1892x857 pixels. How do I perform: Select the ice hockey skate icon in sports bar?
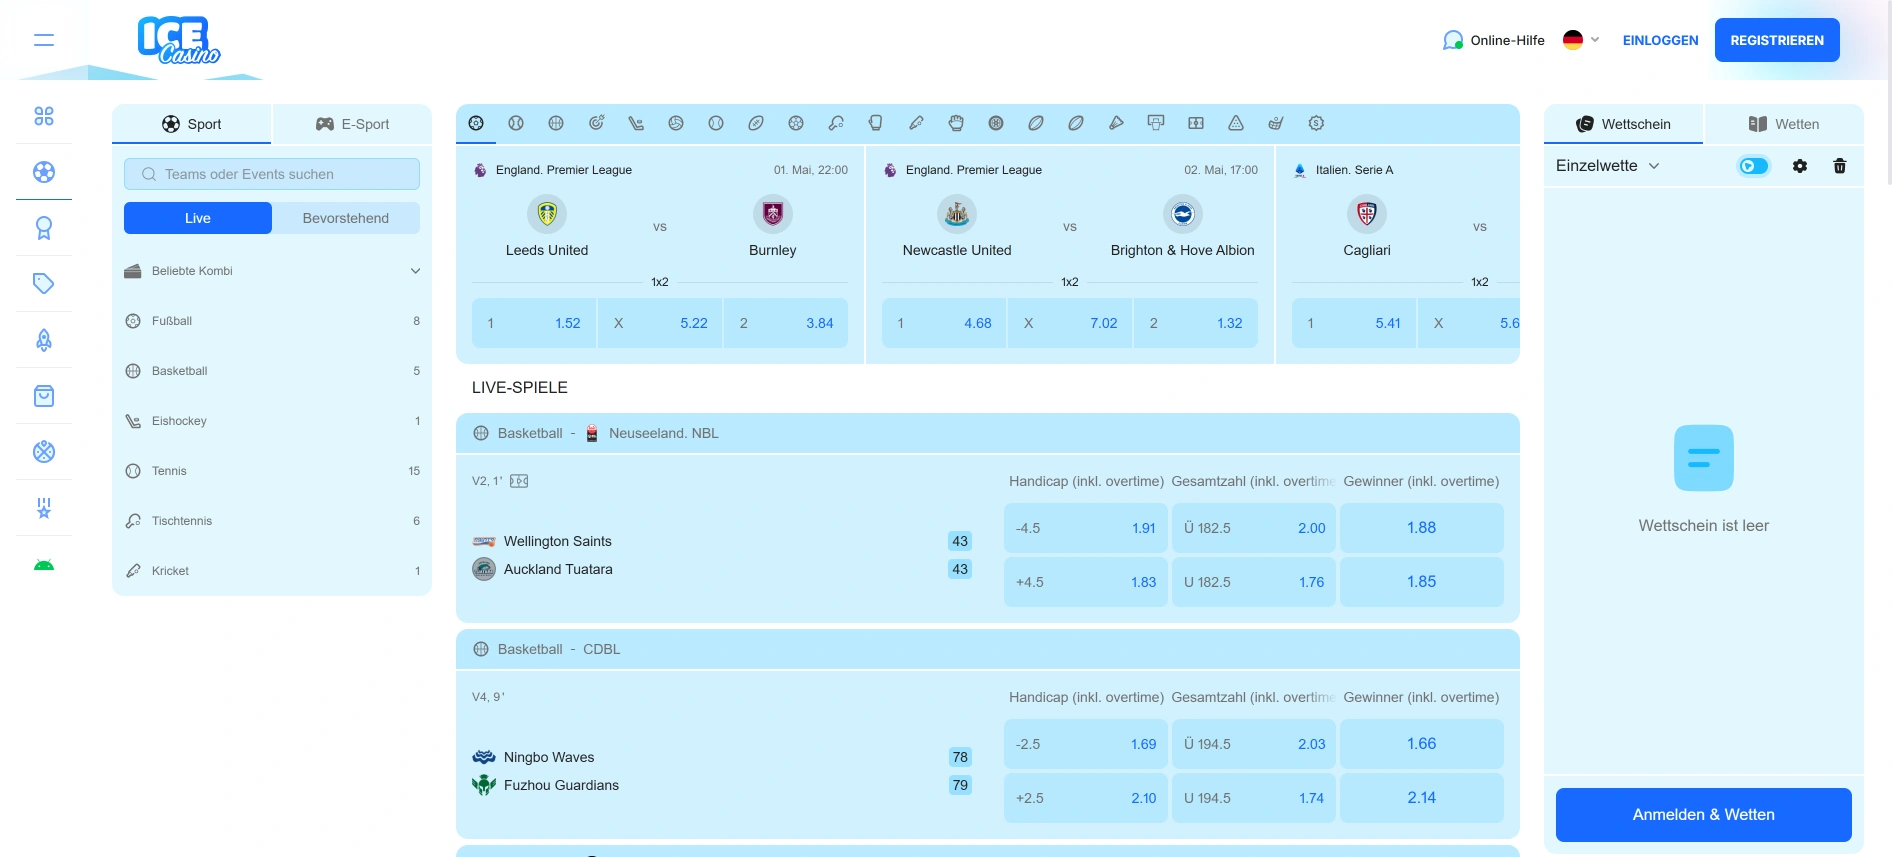[x=636, y=123]
